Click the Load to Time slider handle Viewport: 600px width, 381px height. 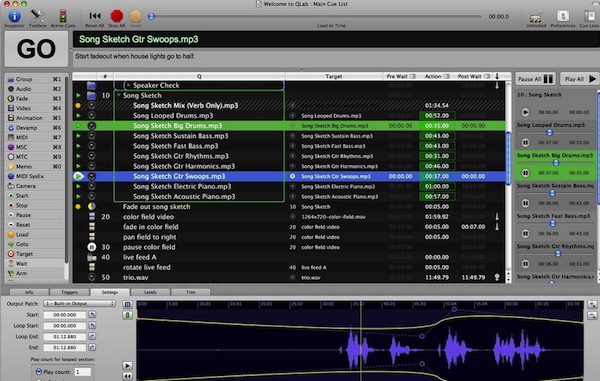[x=152, y=16]
